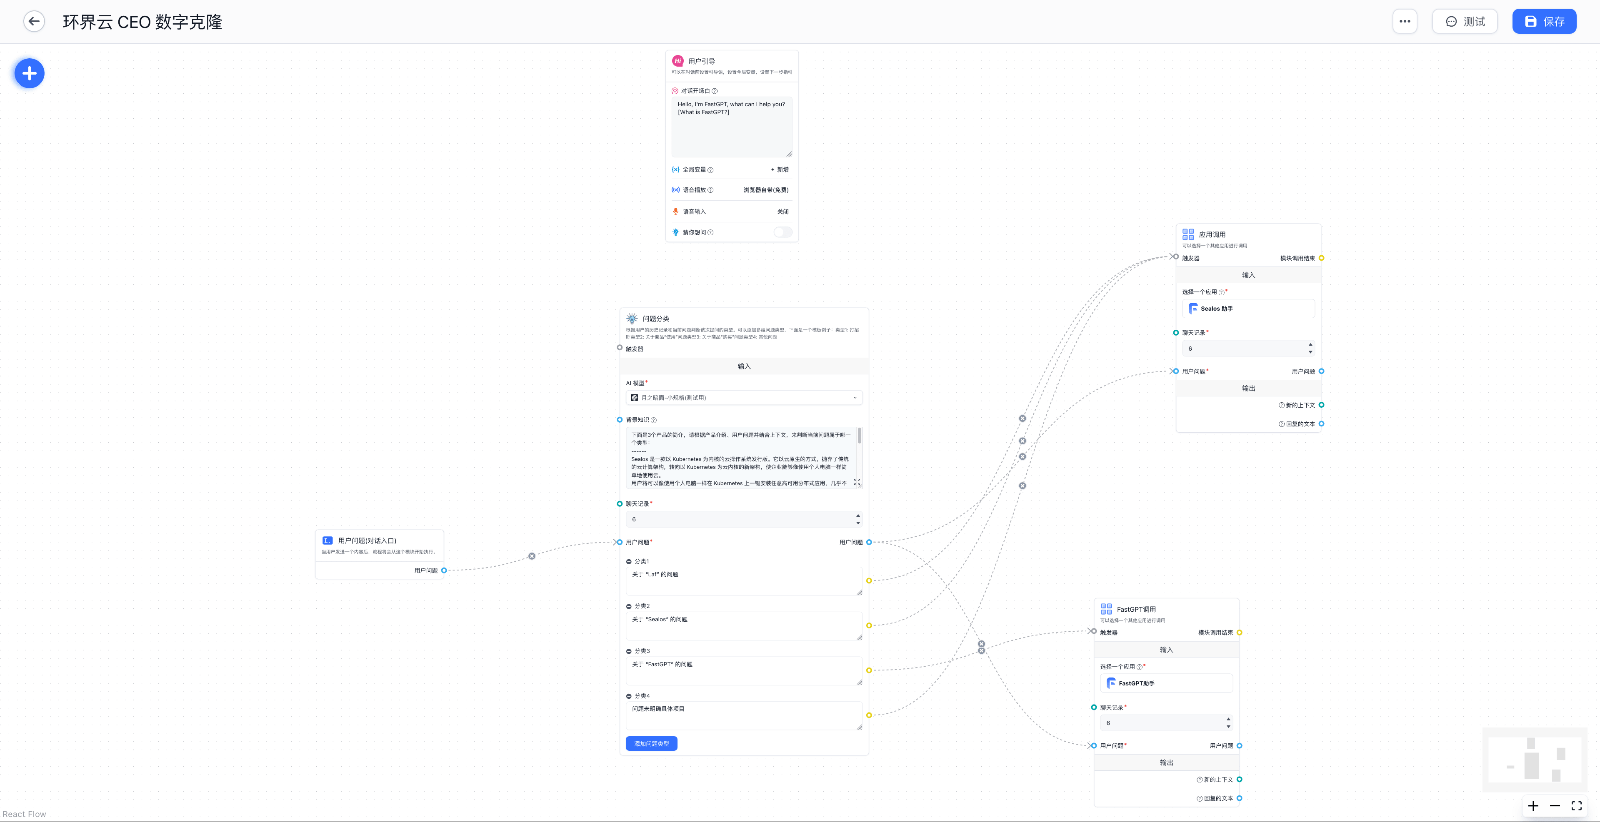Click the zoom in plus control
This screenshot has width=1600, height=822.
point(1533,806)
